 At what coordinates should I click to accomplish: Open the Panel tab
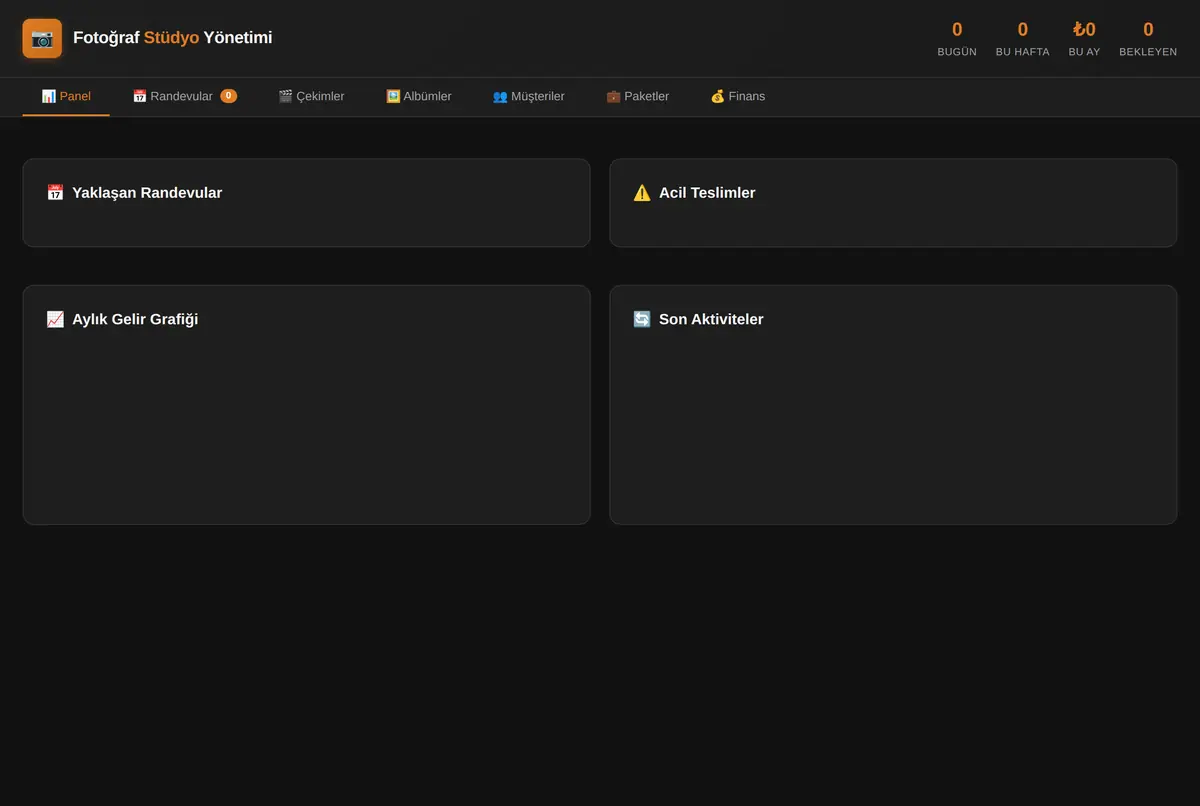pos(66,96)
